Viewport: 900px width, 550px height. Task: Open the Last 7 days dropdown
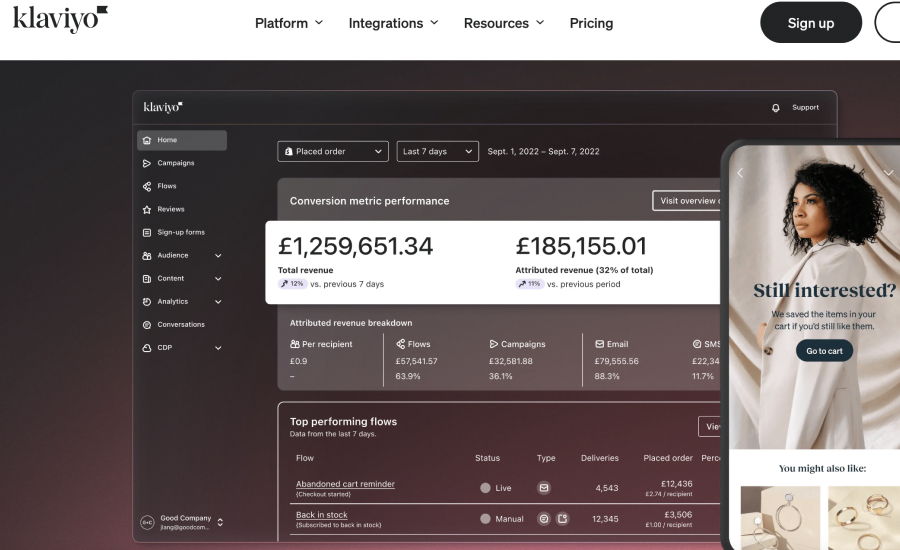437,152
